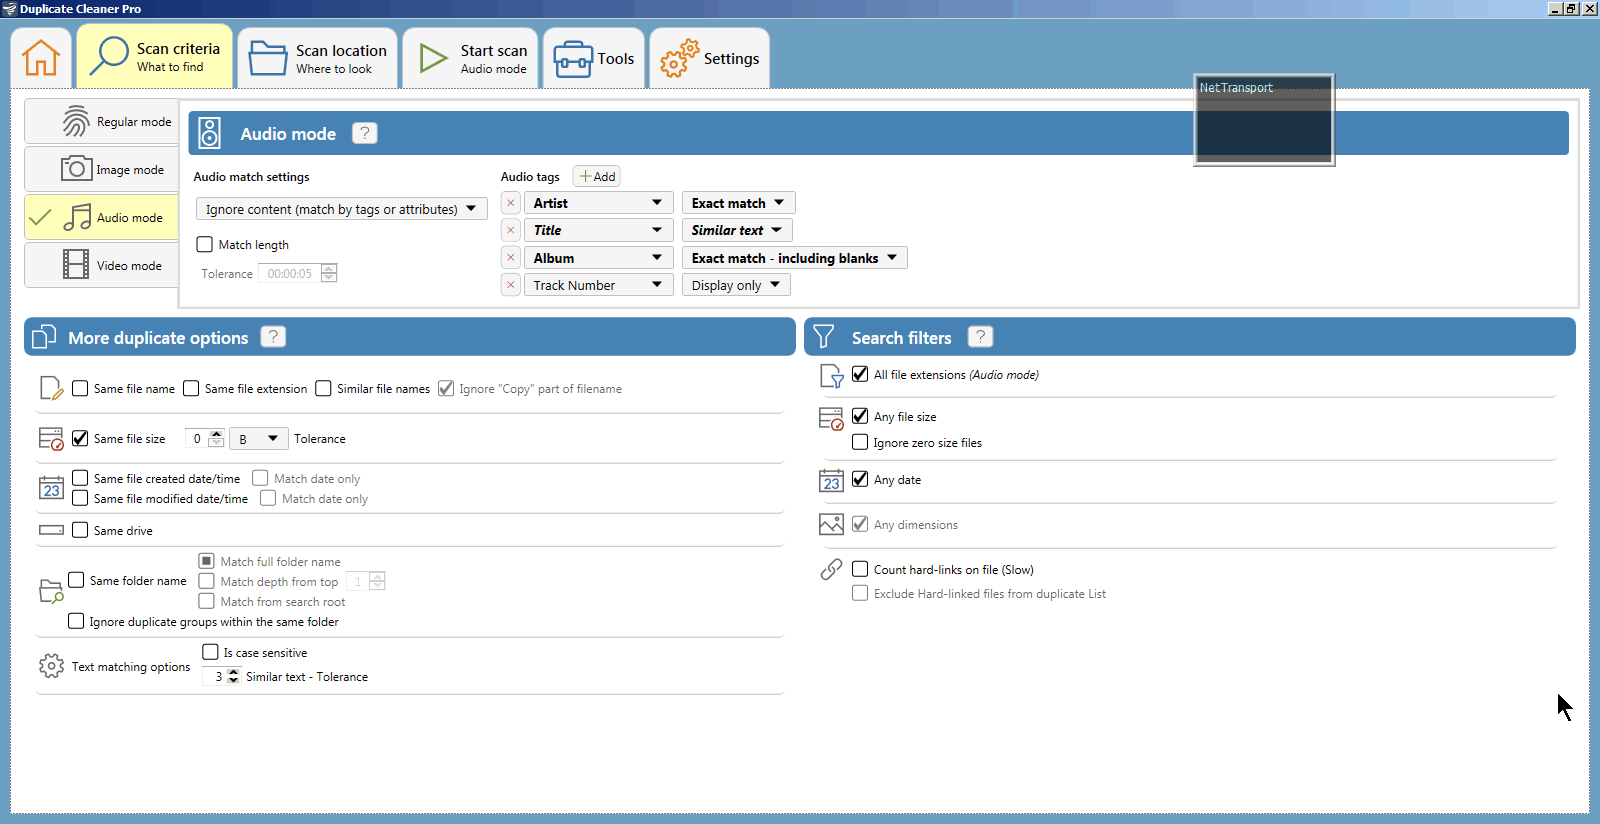The image size is (1600, 824).
Task: Go to the Home screen icon
Action: pos(41,58)
